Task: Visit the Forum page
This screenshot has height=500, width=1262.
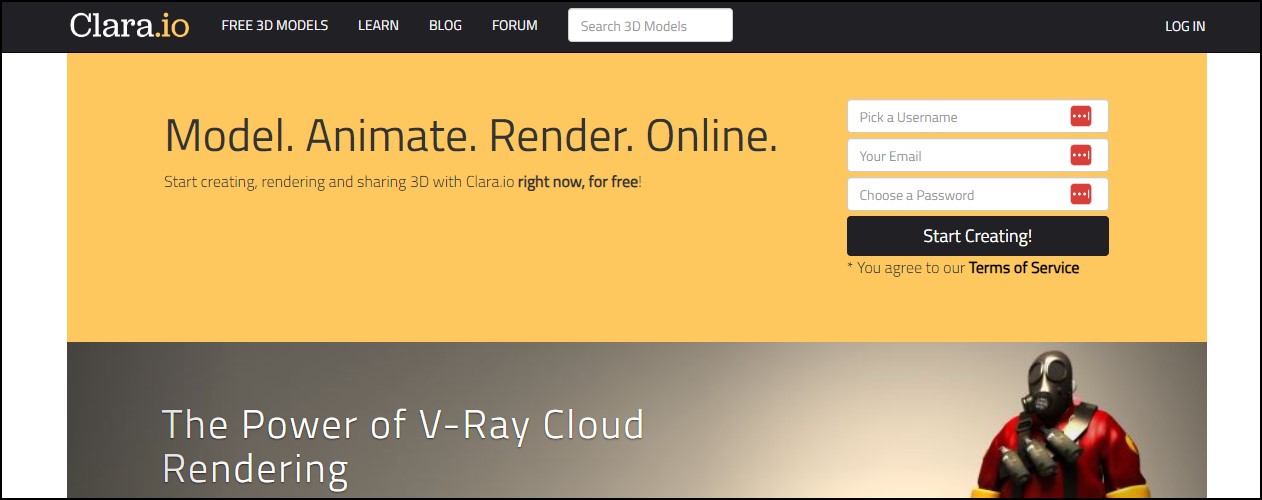Action: click(514, 26)
